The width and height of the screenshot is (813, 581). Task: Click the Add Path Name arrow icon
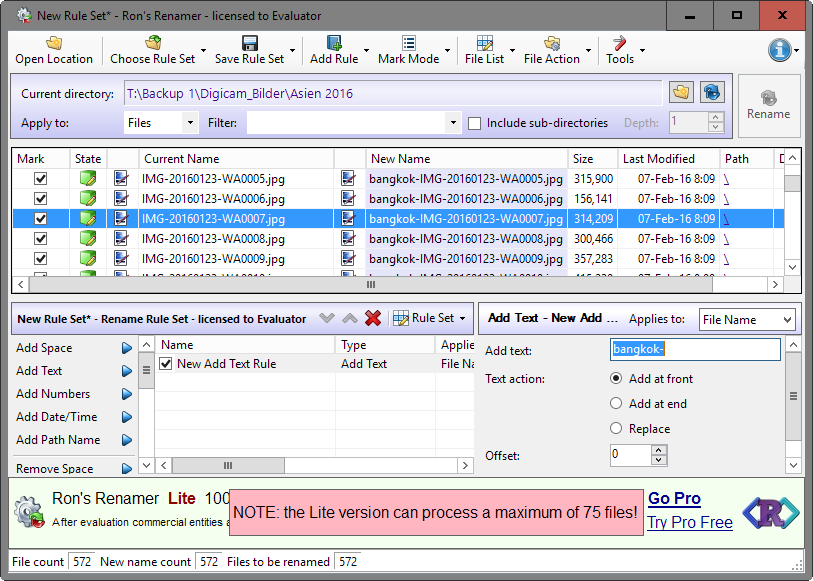click(127, 440)
